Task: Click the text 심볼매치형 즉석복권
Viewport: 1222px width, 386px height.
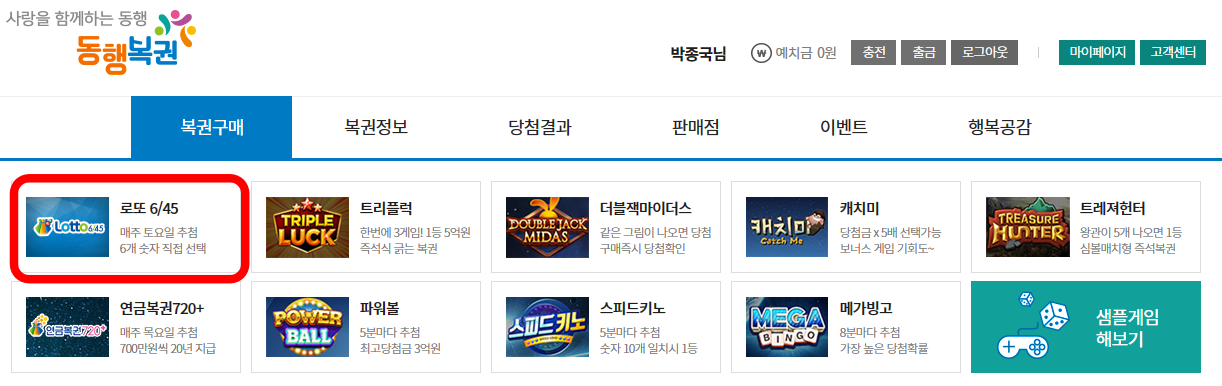Action: [1128, 248]
